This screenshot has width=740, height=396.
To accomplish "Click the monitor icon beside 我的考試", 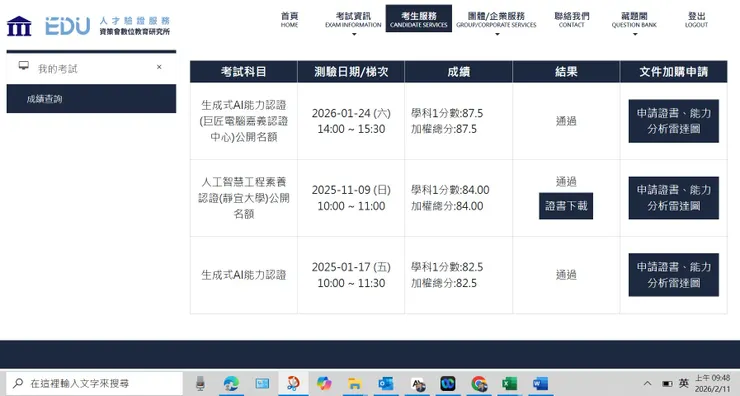I will coord(24,66).
